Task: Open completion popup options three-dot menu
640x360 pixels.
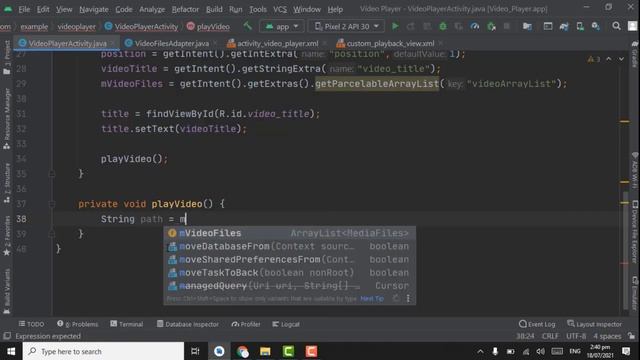Action: pyautogui.click(x=408, y=299)
